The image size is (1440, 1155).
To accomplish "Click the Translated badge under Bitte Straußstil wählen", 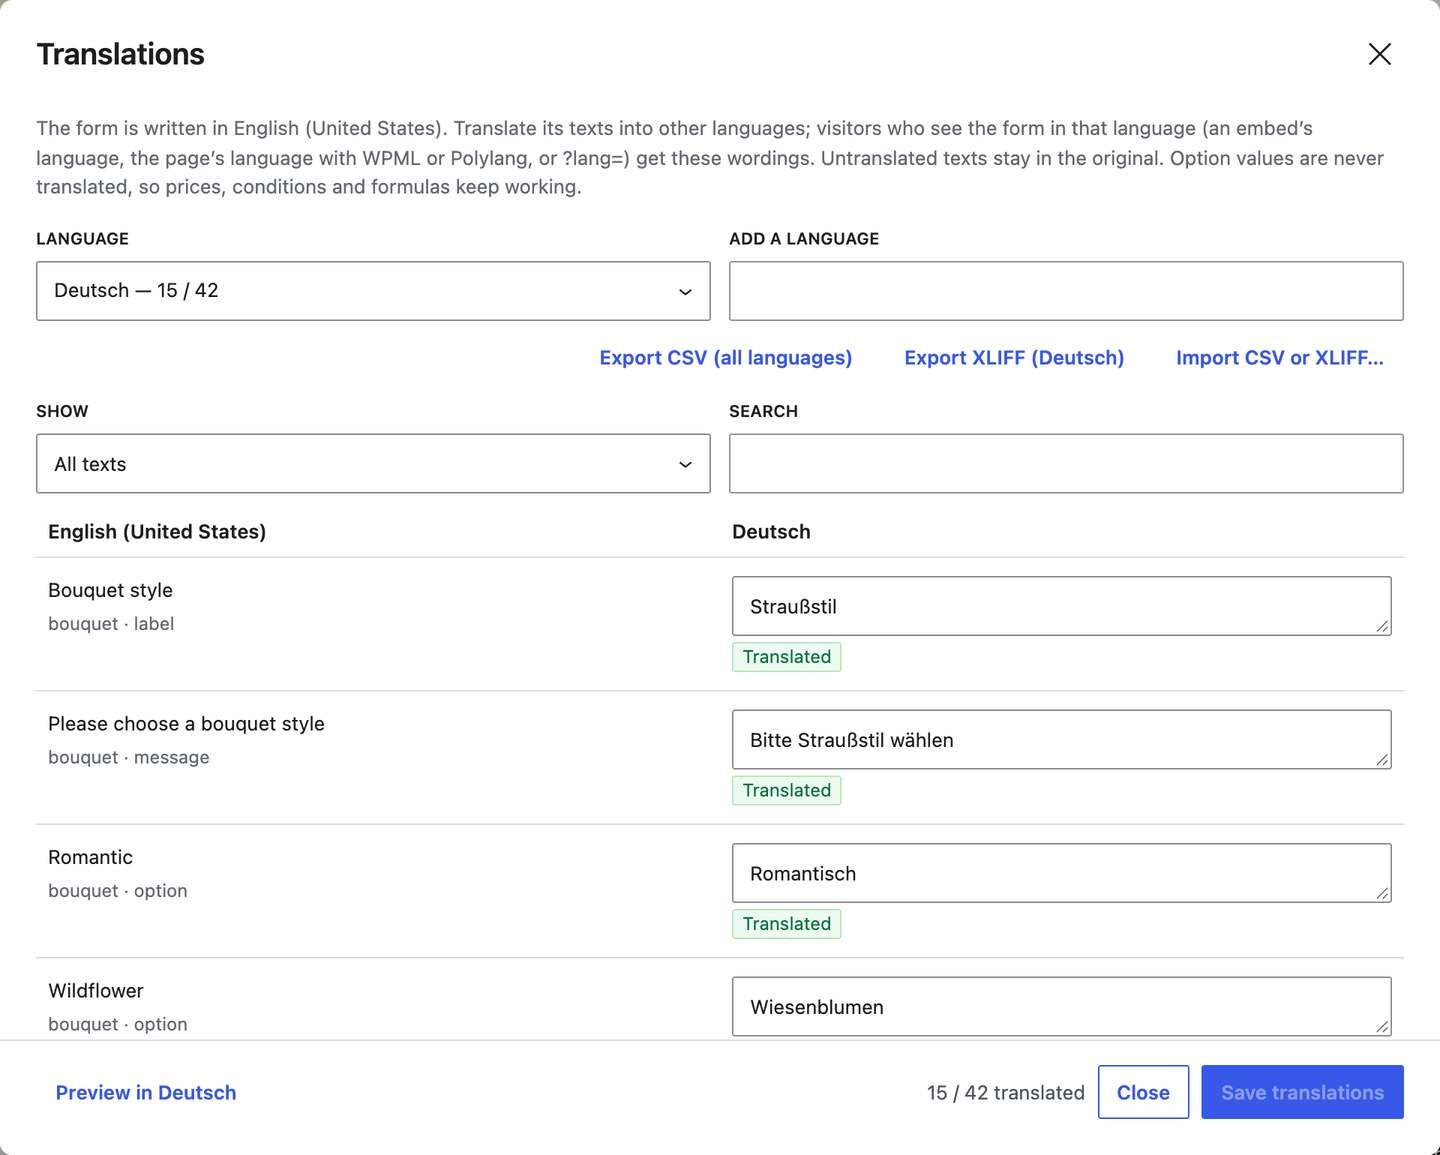I will [x=786, y=790].
